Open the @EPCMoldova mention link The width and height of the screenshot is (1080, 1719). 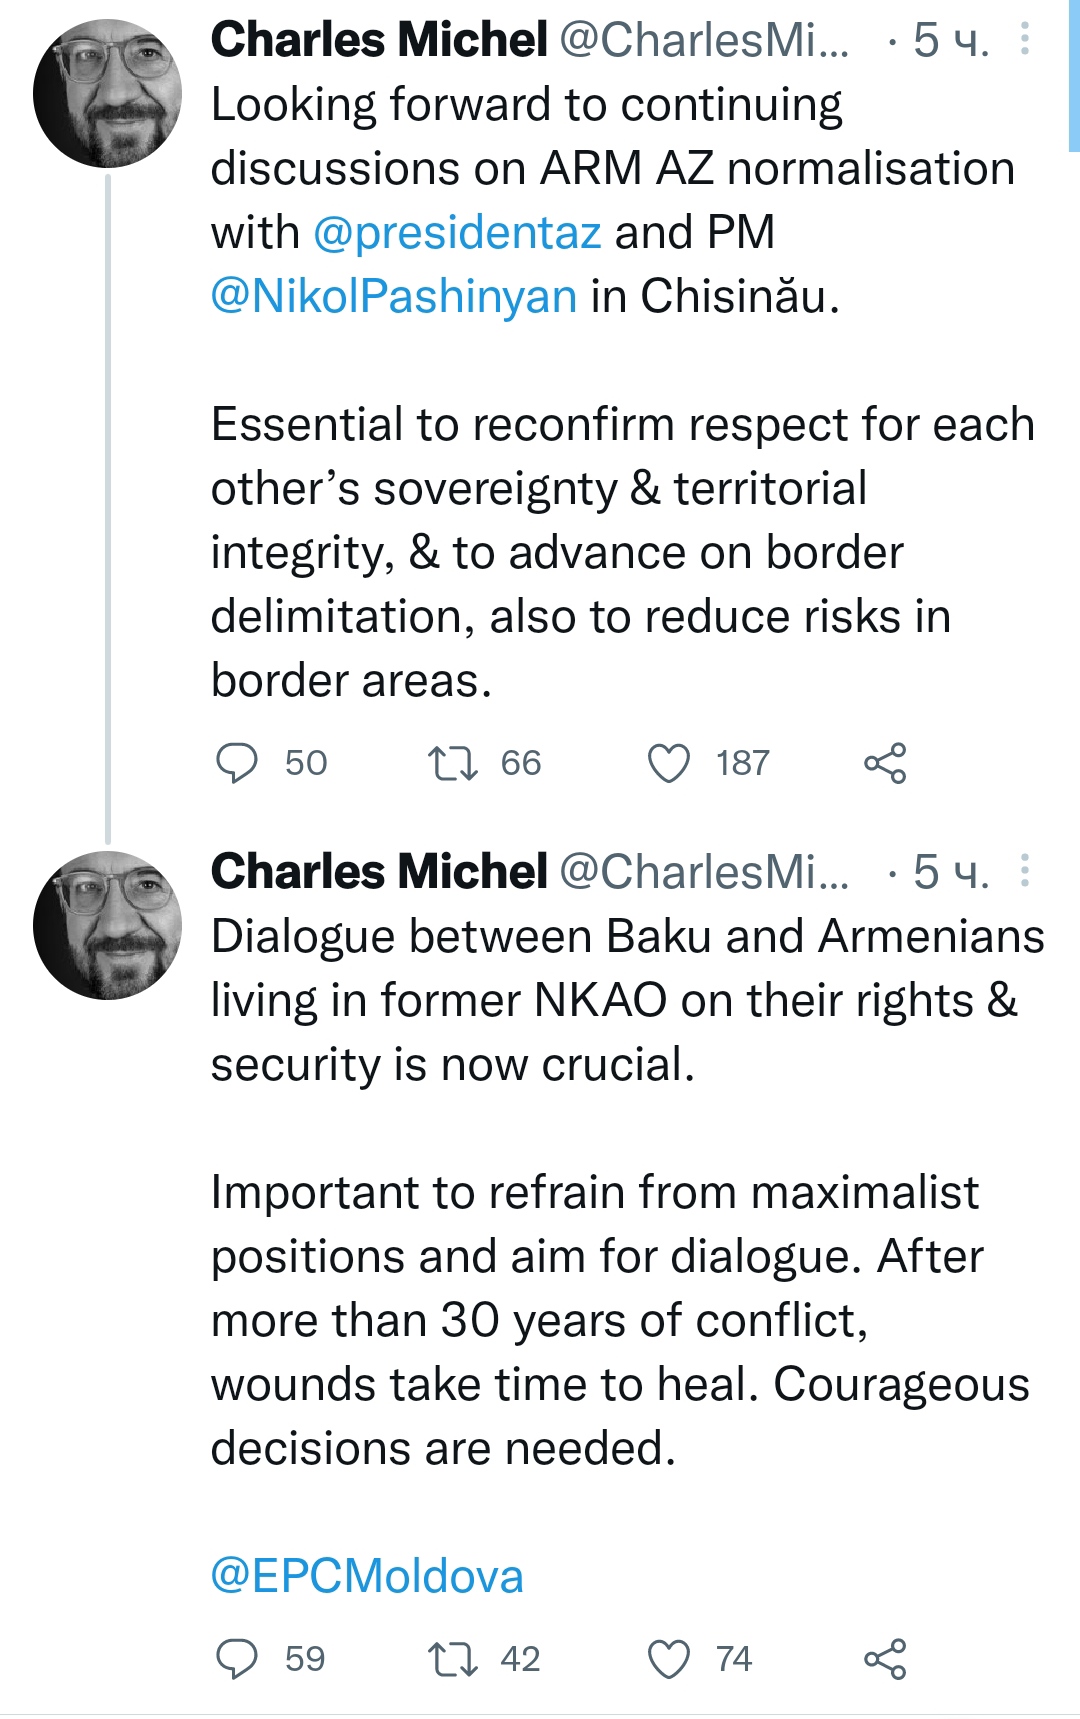[x=367, y=1577]
